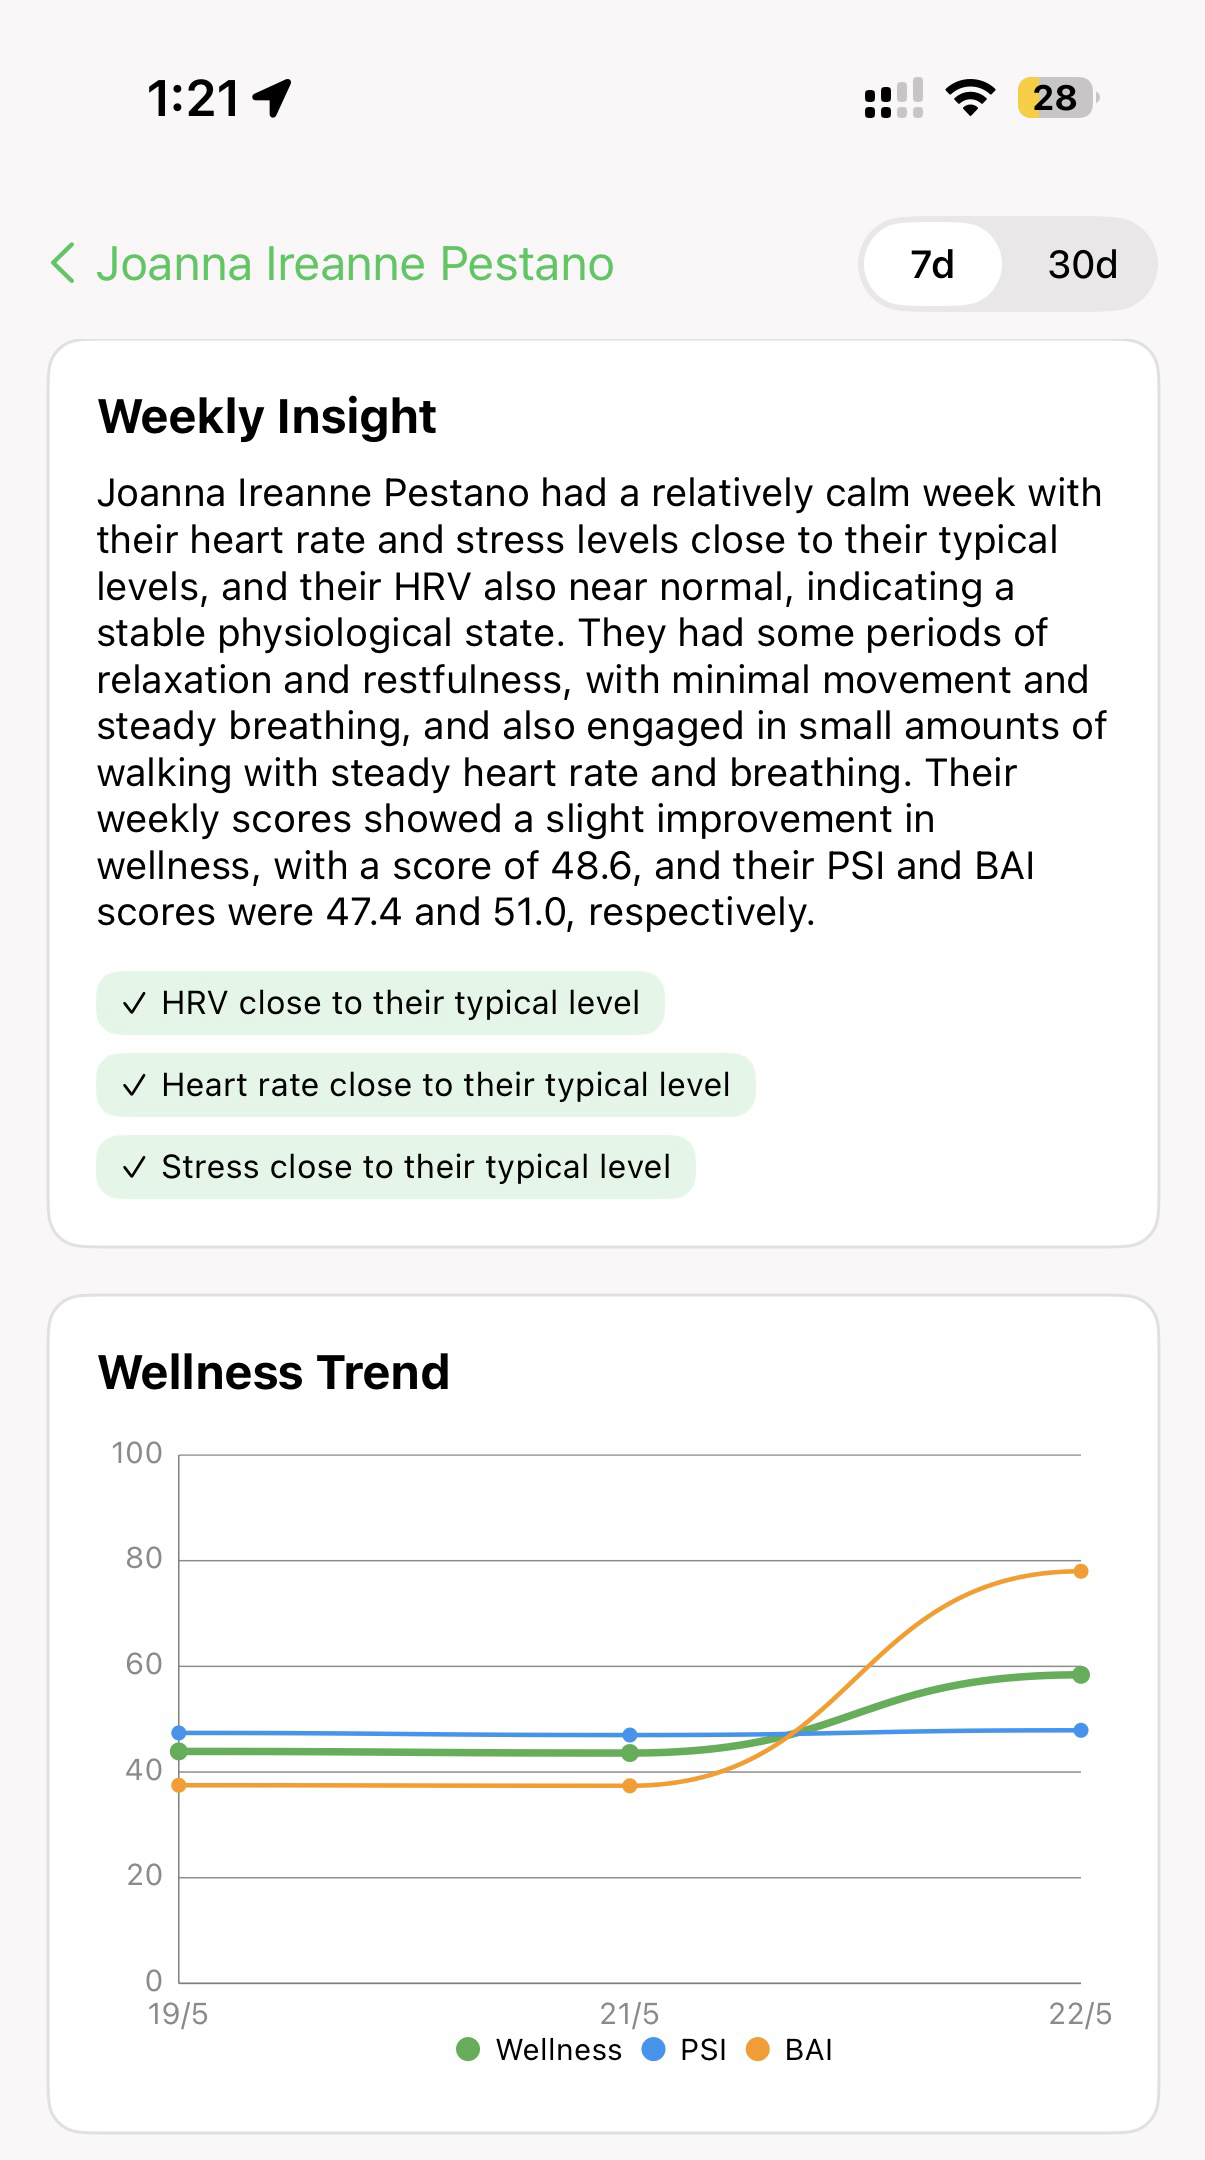
Task: Tap the HRV close to typical level chip
Action: [380, 1003]
